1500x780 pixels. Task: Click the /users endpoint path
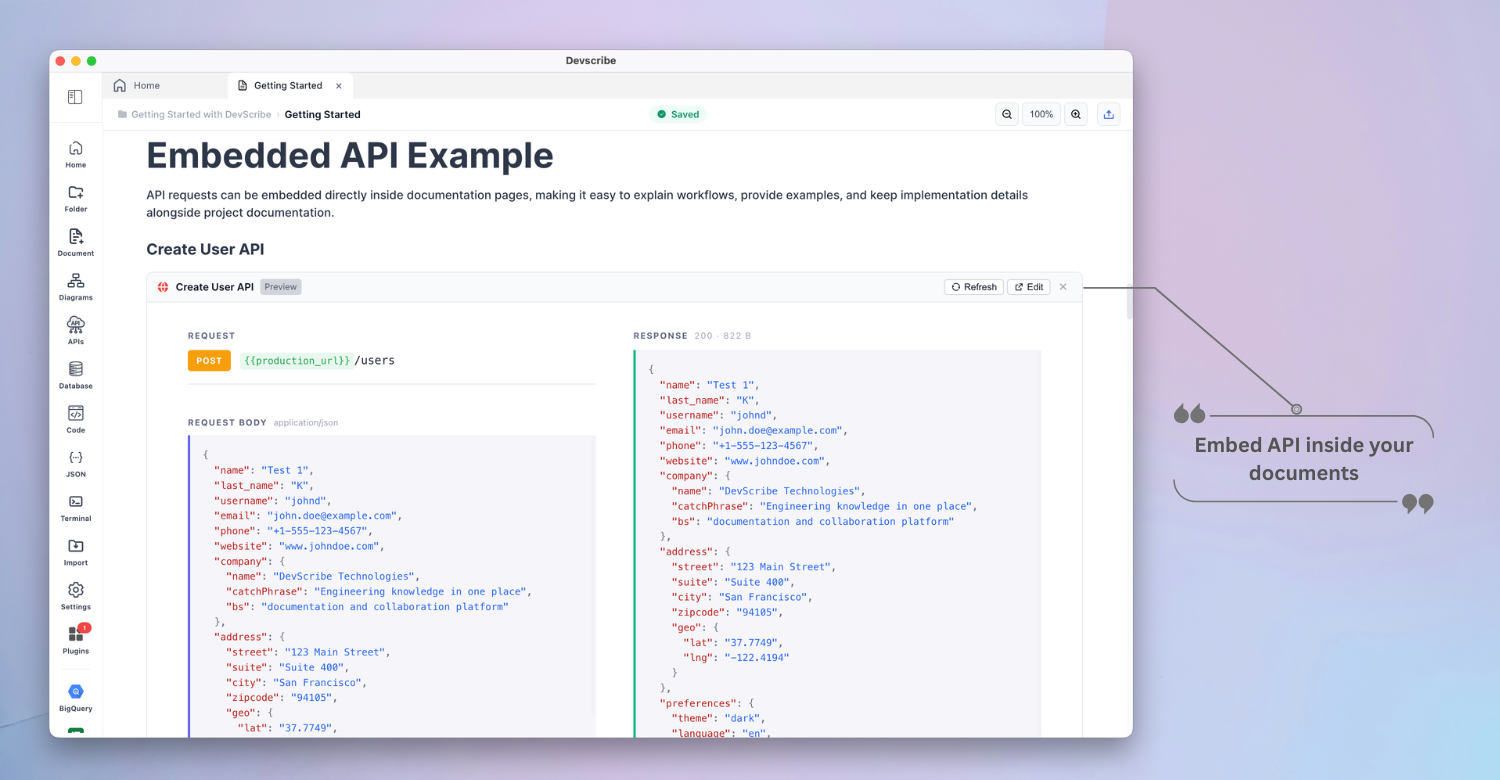pyautogui.click(x=375, y=361)
